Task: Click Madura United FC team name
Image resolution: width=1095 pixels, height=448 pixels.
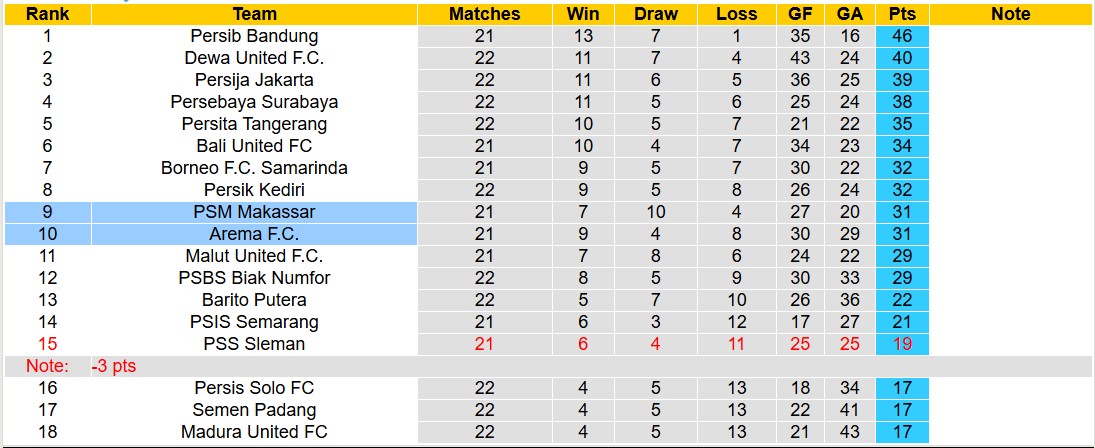Action: [x=254, y=432]
